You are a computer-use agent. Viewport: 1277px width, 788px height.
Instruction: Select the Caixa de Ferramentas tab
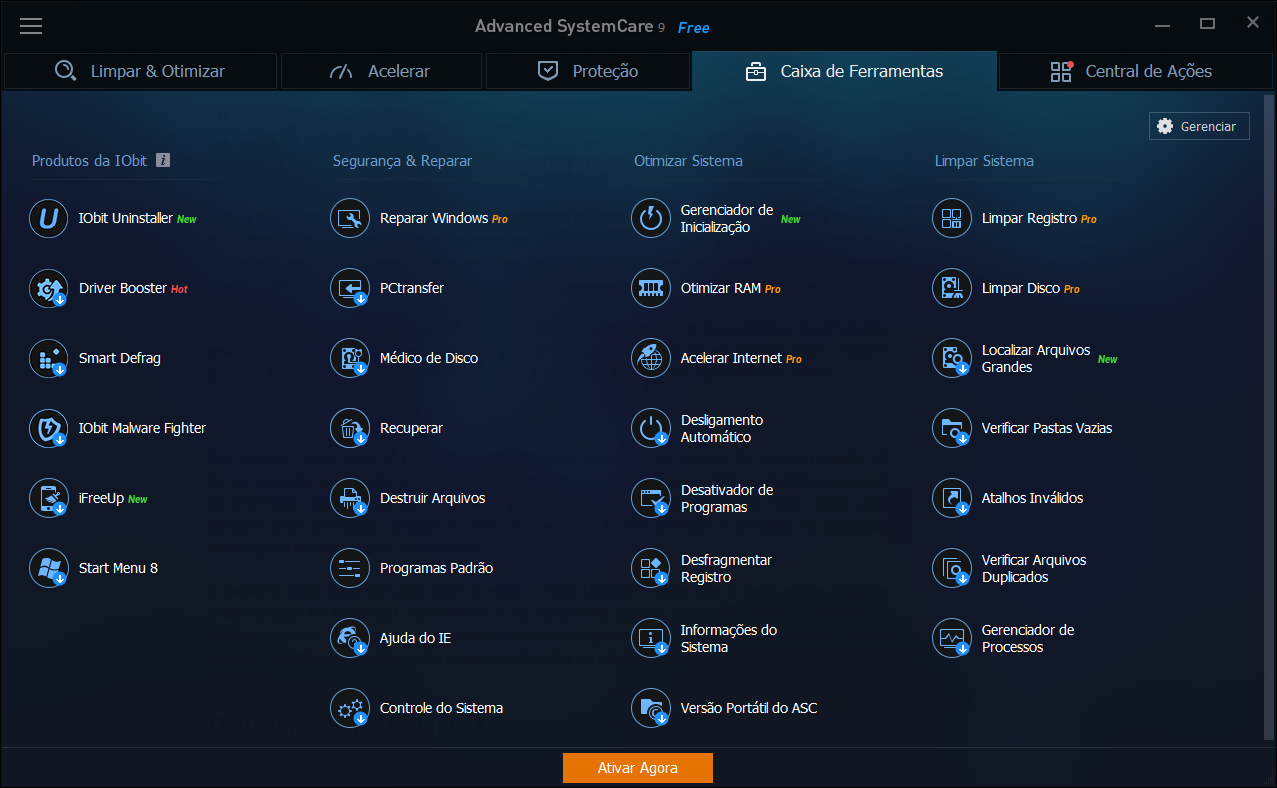pos(844,71)
